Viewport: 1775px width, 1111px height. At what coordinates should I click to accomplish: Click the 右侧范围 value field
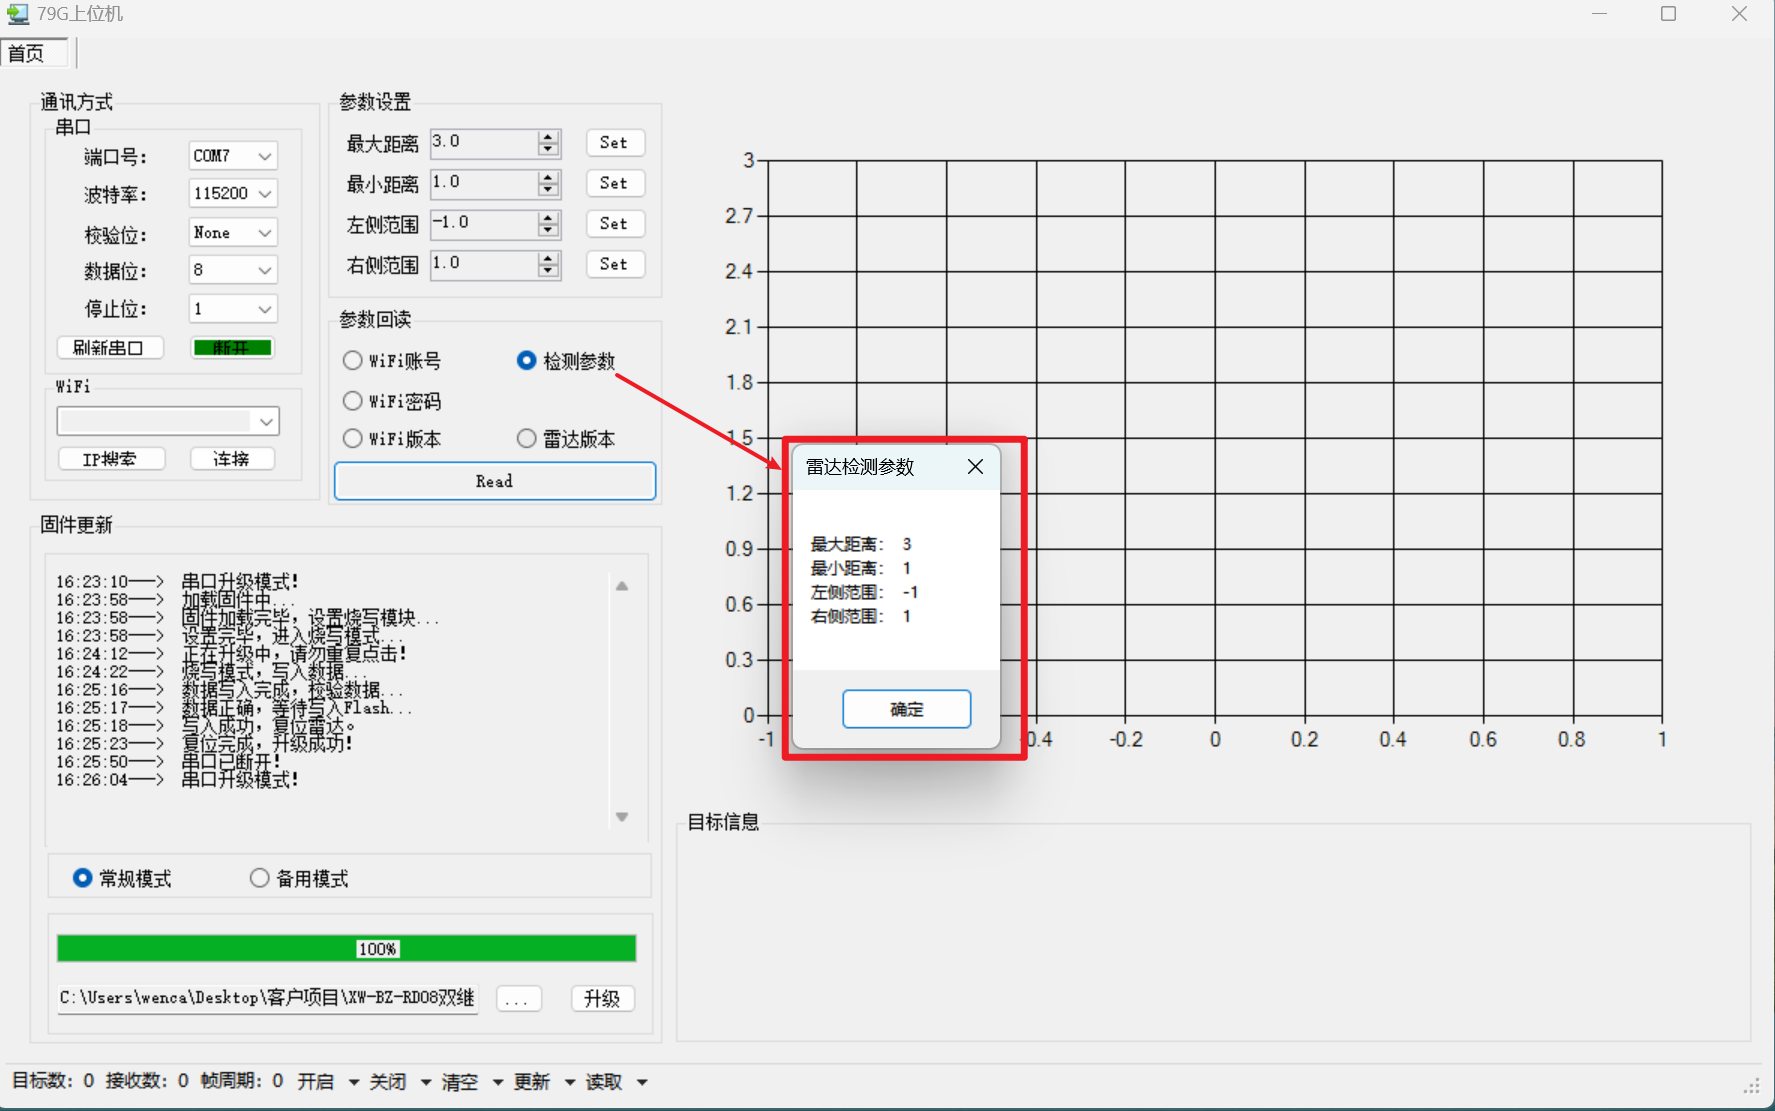tap(484, 265)
